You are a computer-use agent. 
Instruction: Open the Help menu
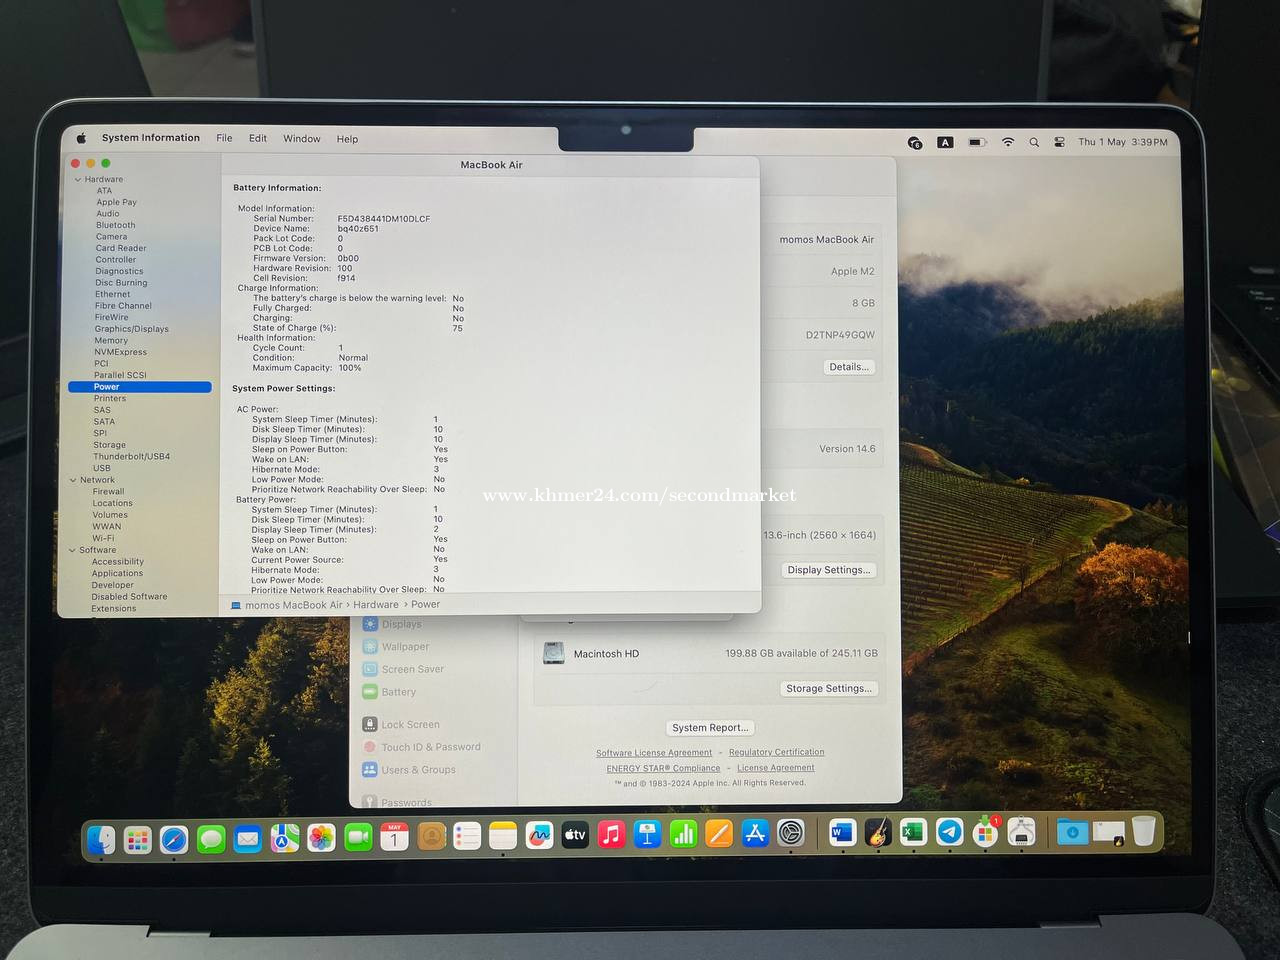tap(347, 139)
